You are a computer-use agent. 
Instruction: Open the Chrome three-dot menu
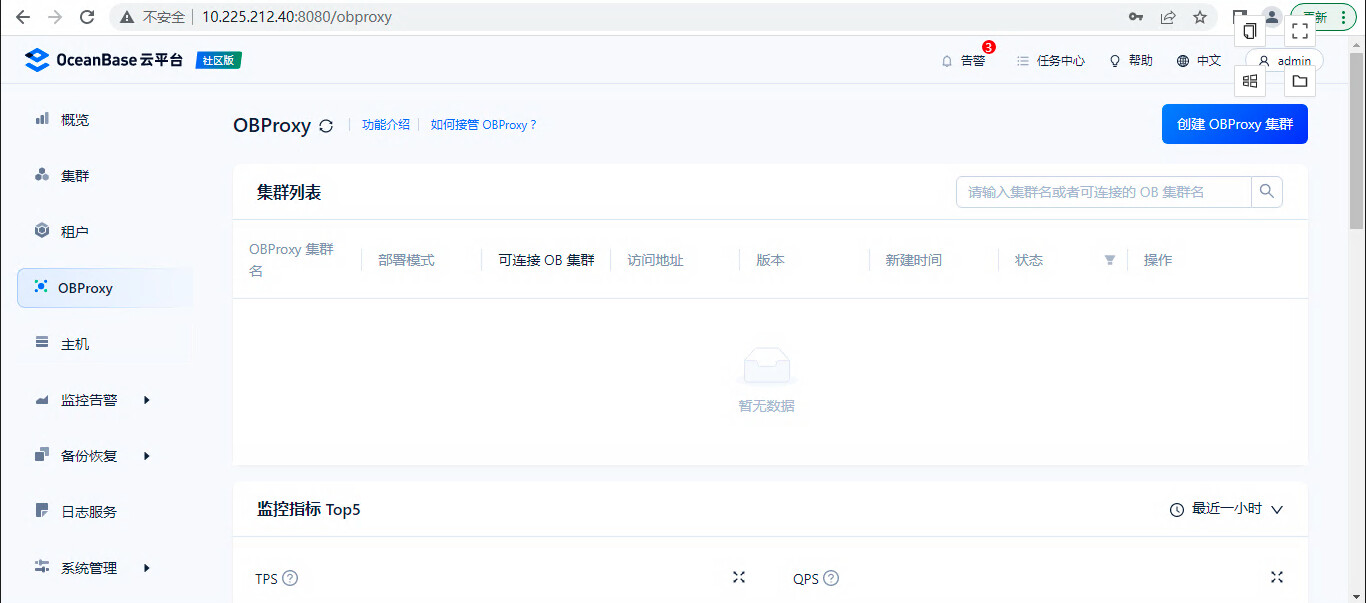pos(1343,17)
